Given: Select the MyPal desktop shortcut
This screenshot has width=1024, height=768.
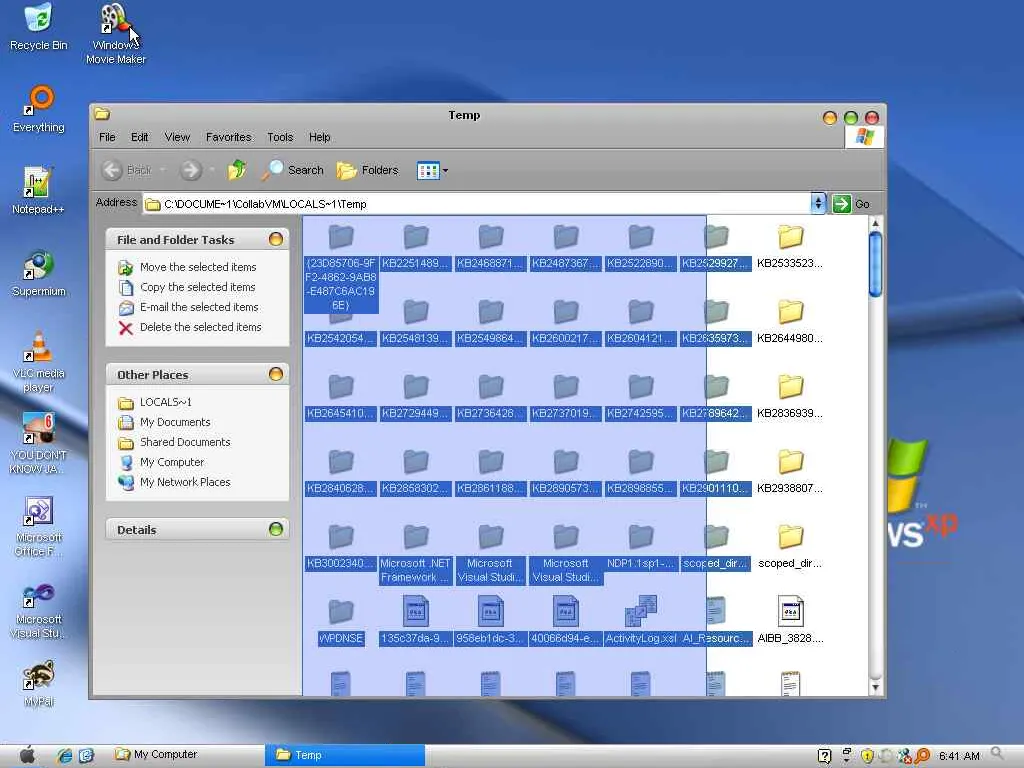Looking at the screenshot, I should coord(39,684).
